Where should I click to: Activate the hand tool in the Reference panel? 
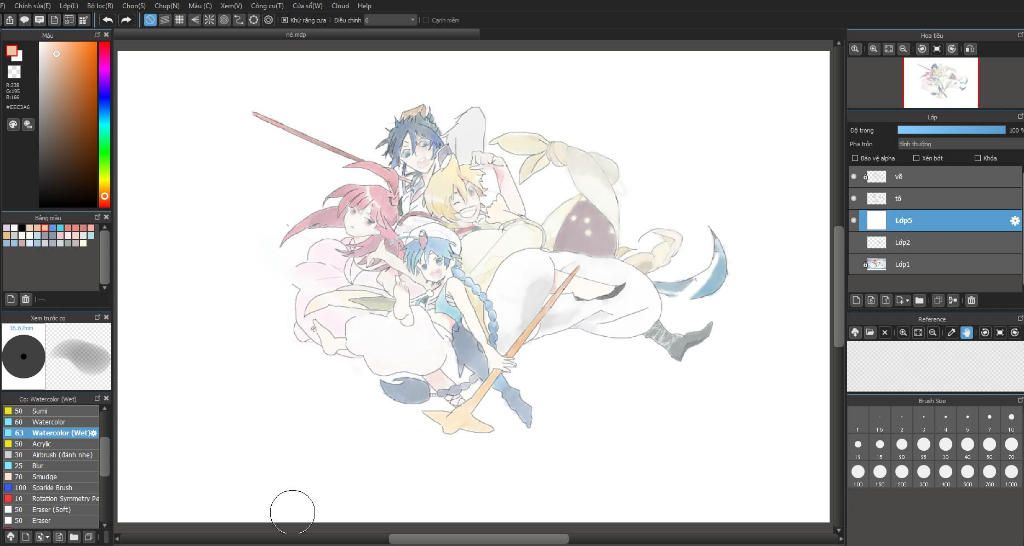pos(967,332)
